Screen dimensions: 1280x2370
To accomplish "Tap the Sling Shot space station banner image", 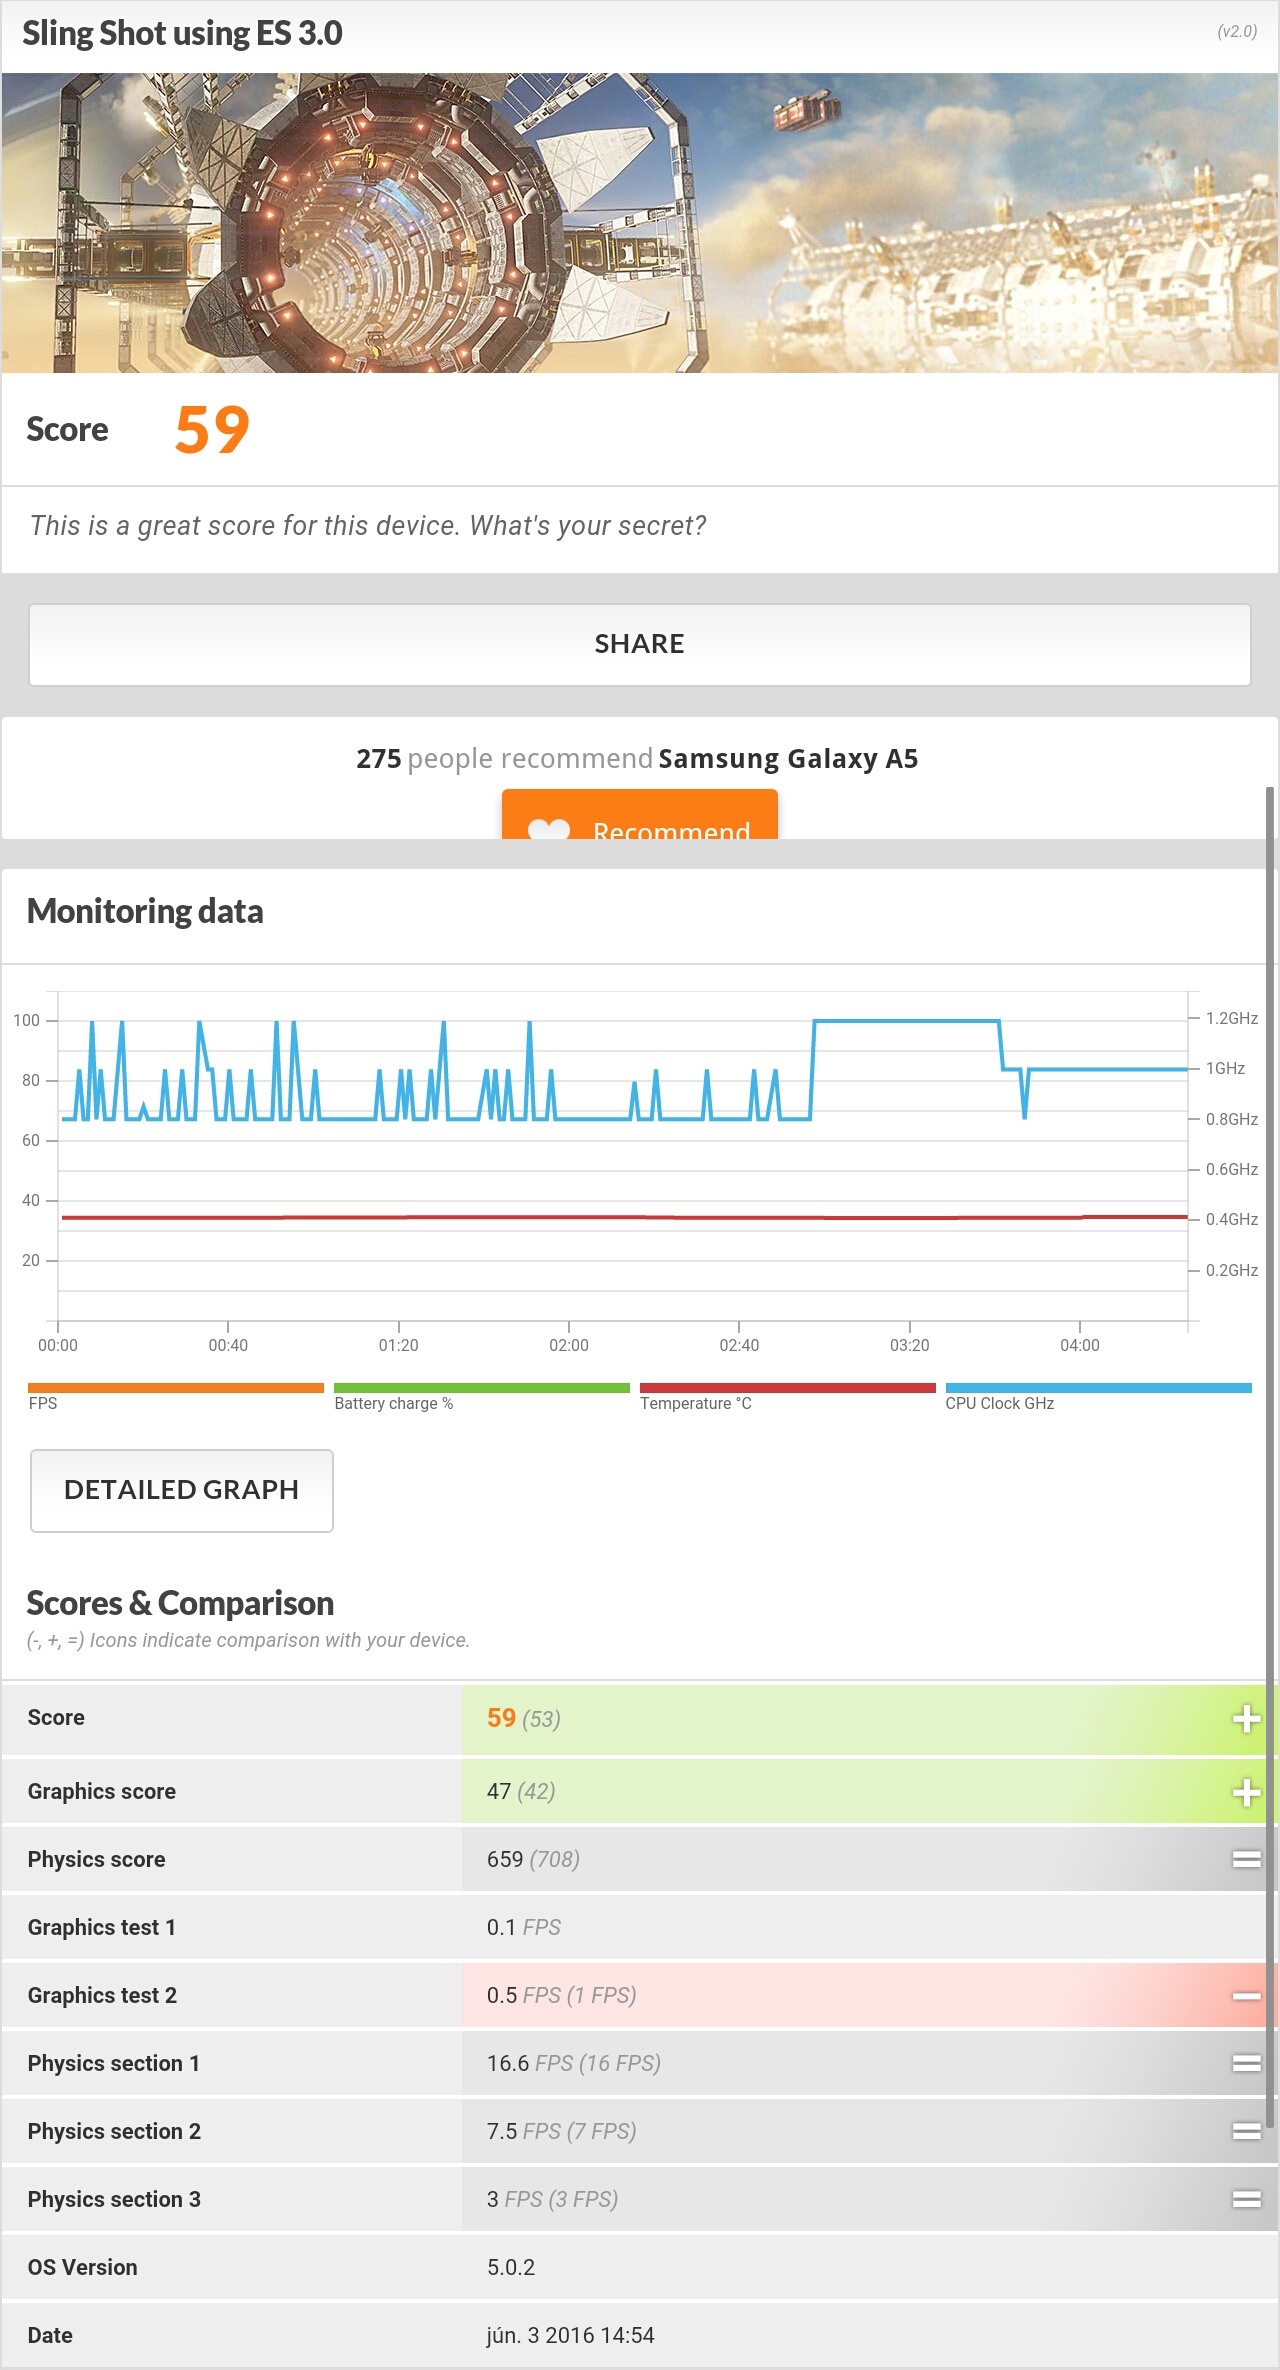I will [640, 223].
